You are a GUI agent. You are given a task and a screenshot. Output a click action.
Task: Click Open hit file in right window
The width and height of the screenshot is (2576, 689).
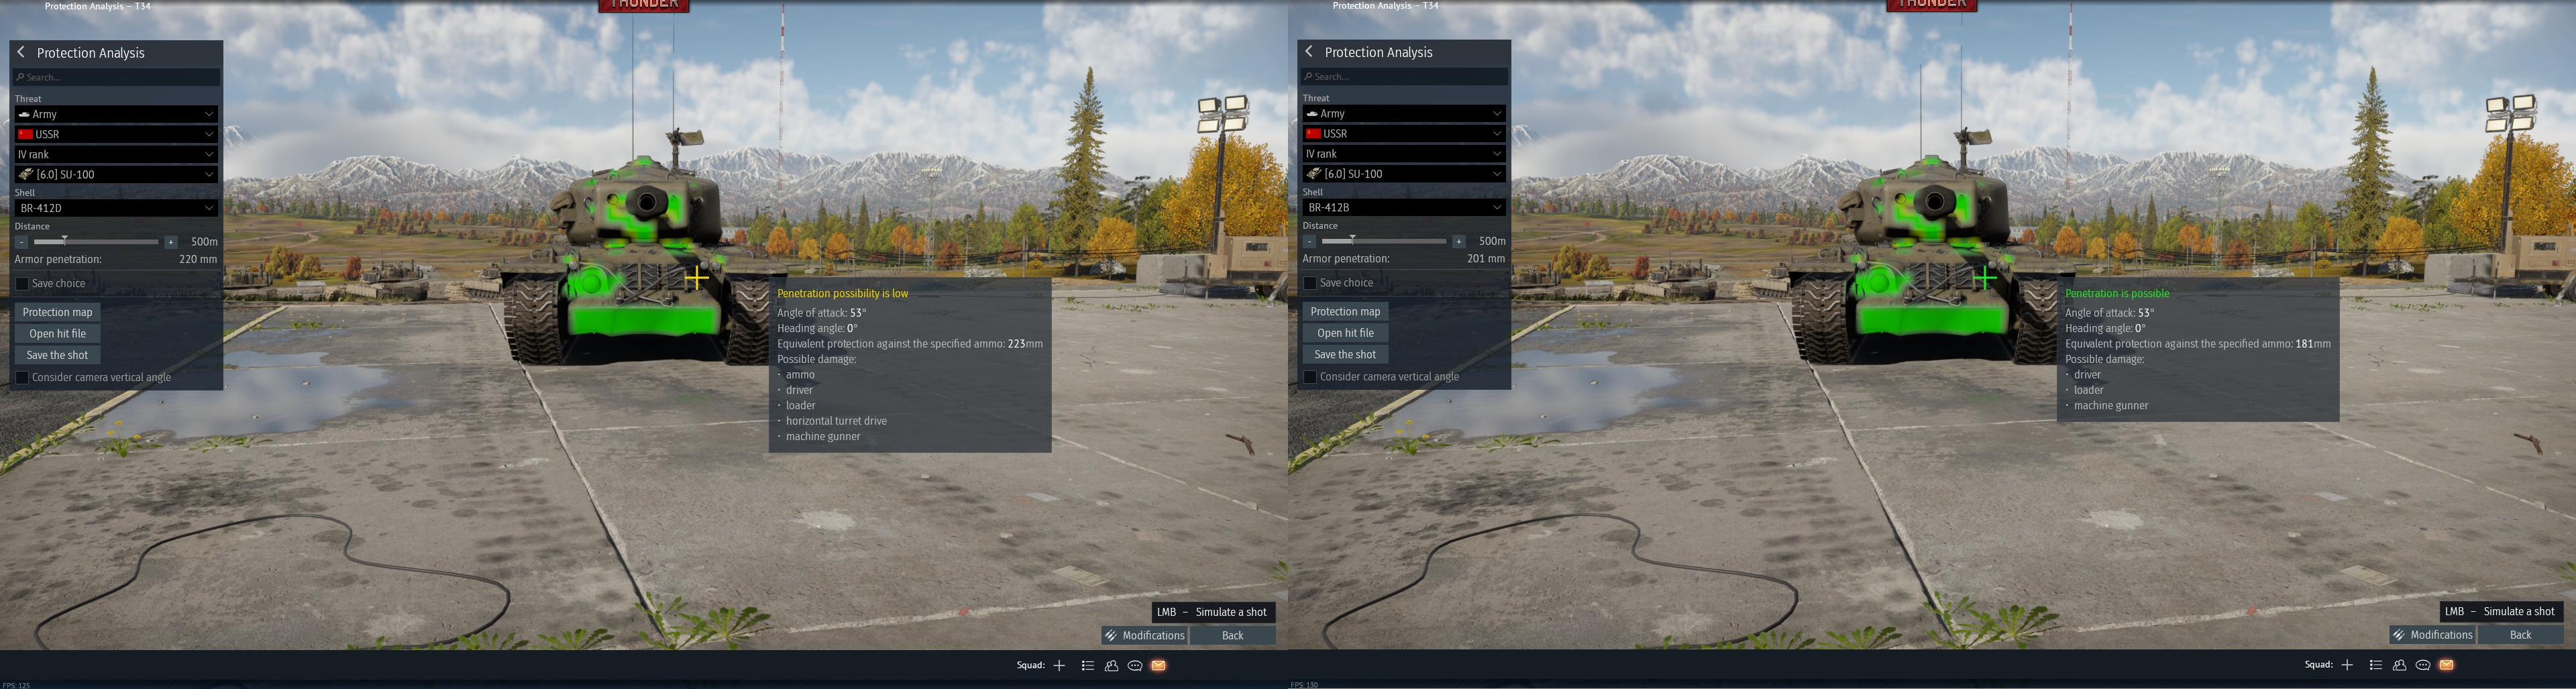pos(1345,333)
